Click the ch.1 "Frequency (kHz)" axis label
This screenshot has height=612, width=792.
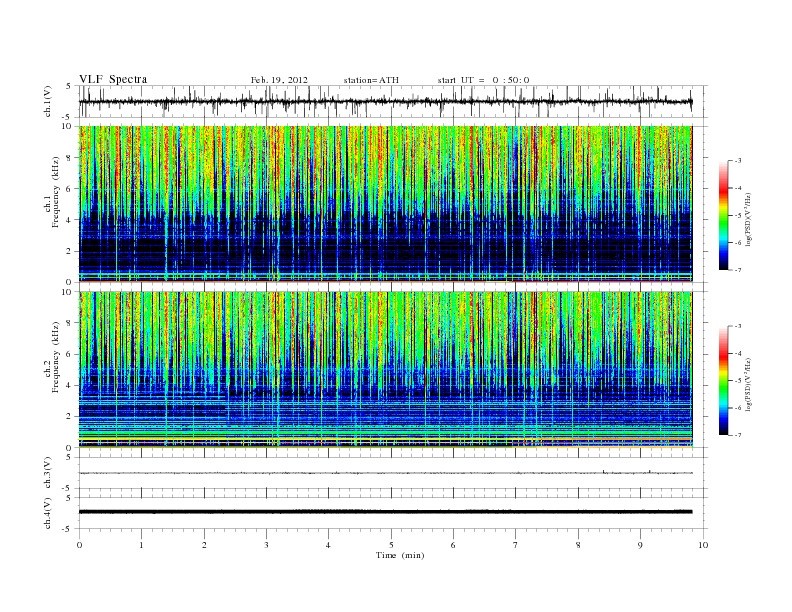click(x=56, y=192)
